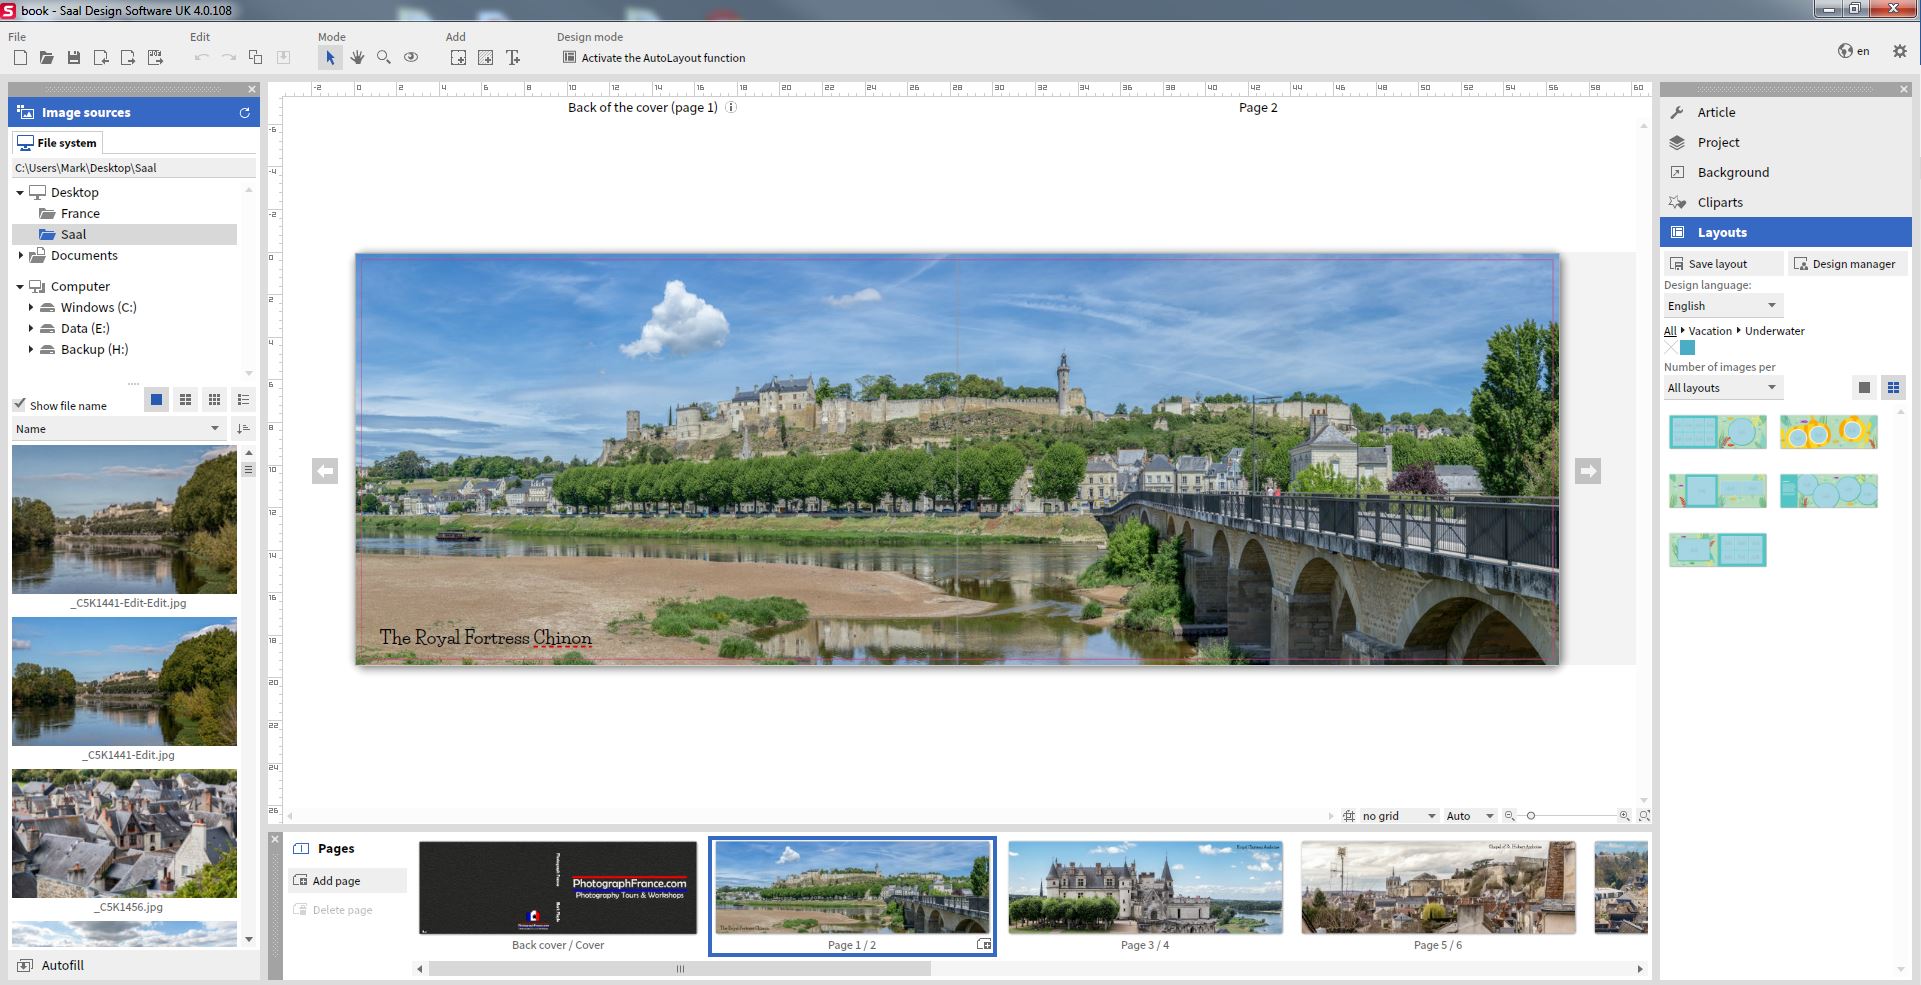This screenshot has height=985, width=1921.
Task: Refresh the Image sources panel
Action: click(x=244, y=113)
